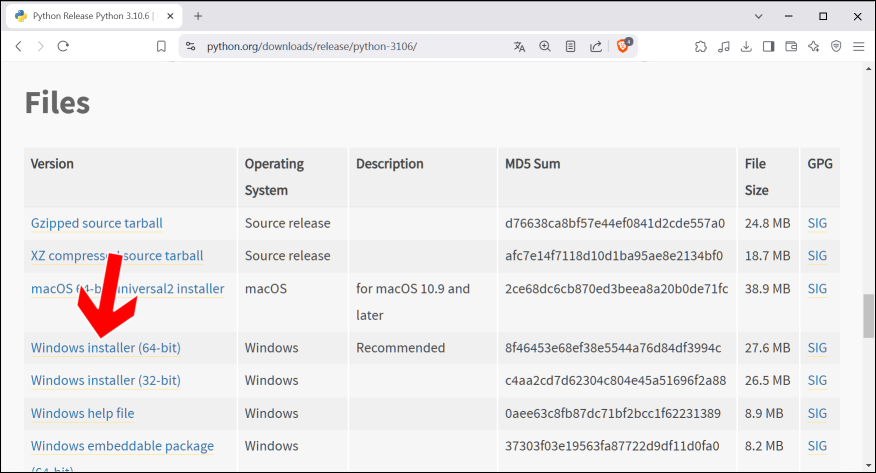Open the Brave Wallet icon
The height and width of the screenshot is (473, 876).
click(791, 46)
